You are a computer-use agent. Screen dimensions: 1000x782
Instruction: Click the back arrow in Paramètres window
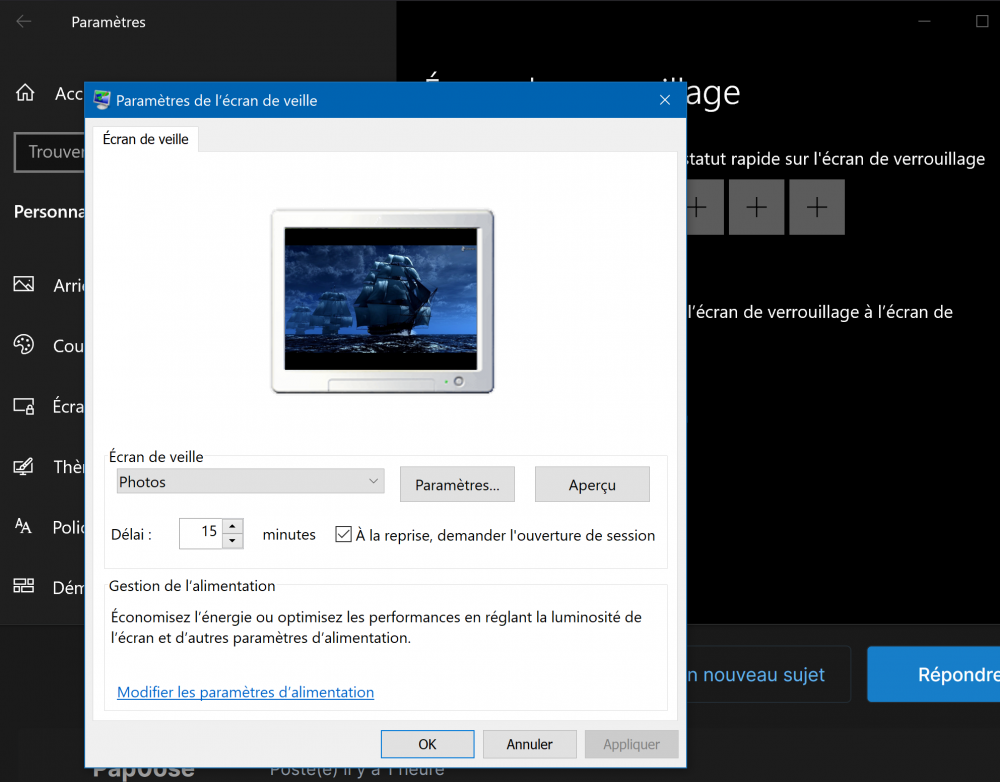pos(23,21)
